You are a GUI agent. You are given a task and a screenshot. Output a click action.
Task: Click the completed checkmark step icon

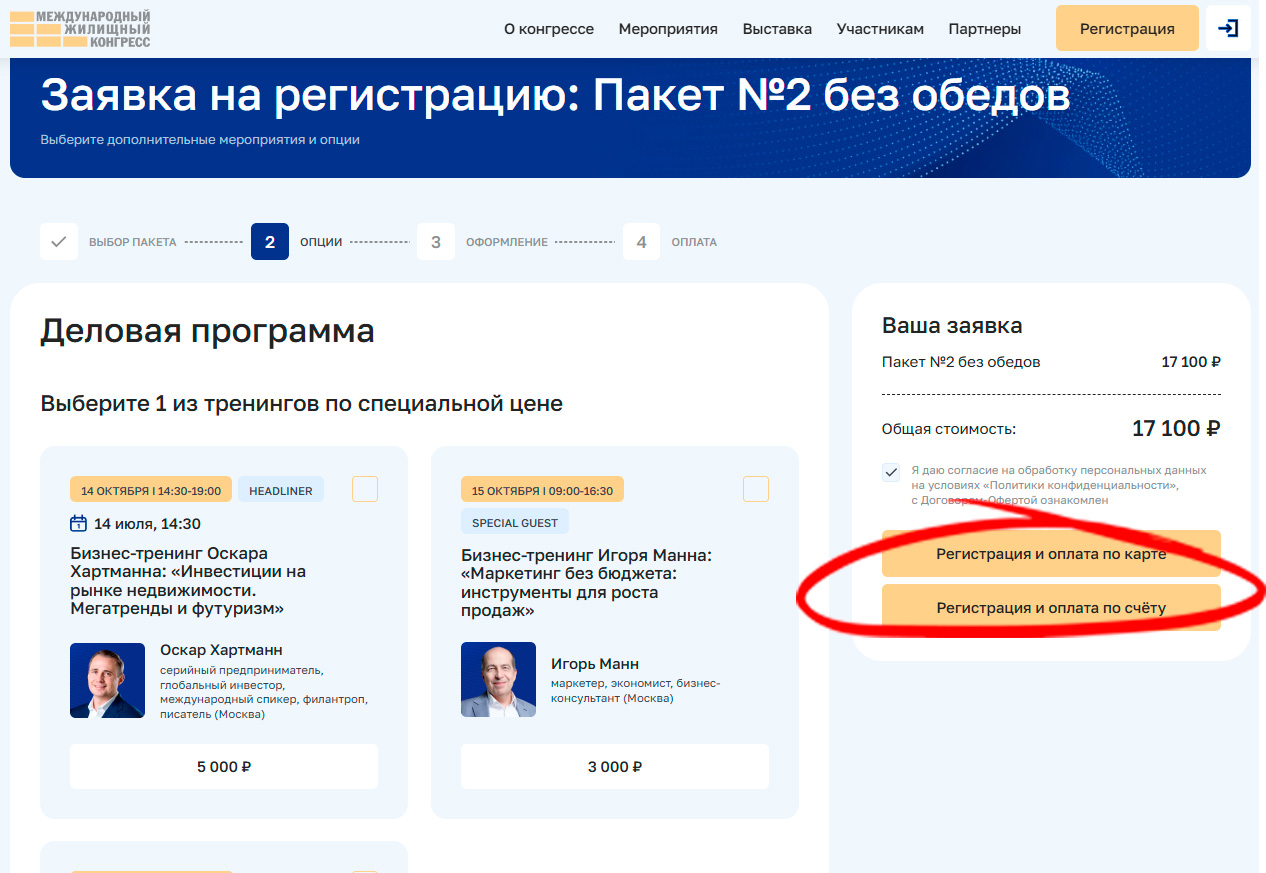[x=59, y=242]
